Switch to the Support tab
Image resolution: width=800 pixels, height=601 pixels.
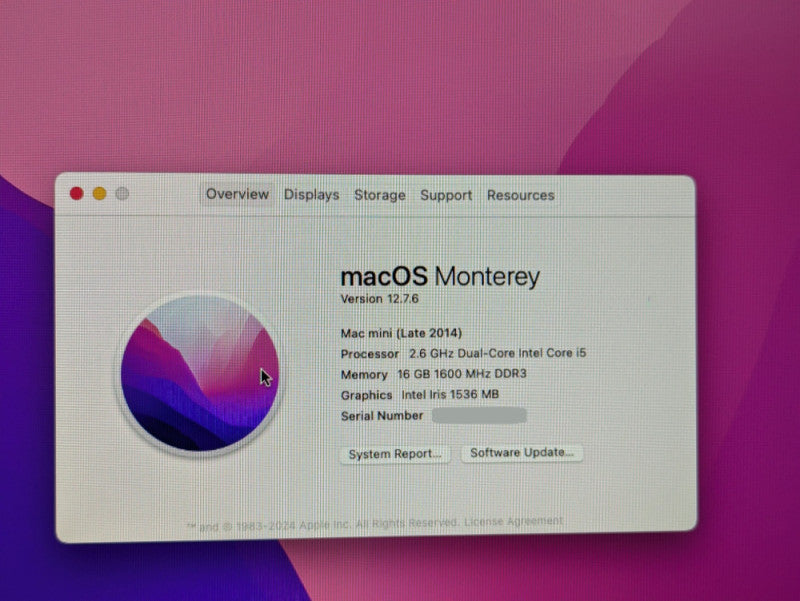(x=446, y=195)
